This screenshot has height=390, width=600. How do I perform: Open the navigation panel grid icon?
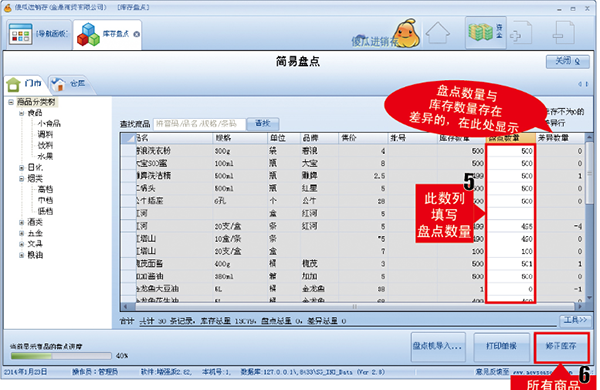[x=20, y=34]
